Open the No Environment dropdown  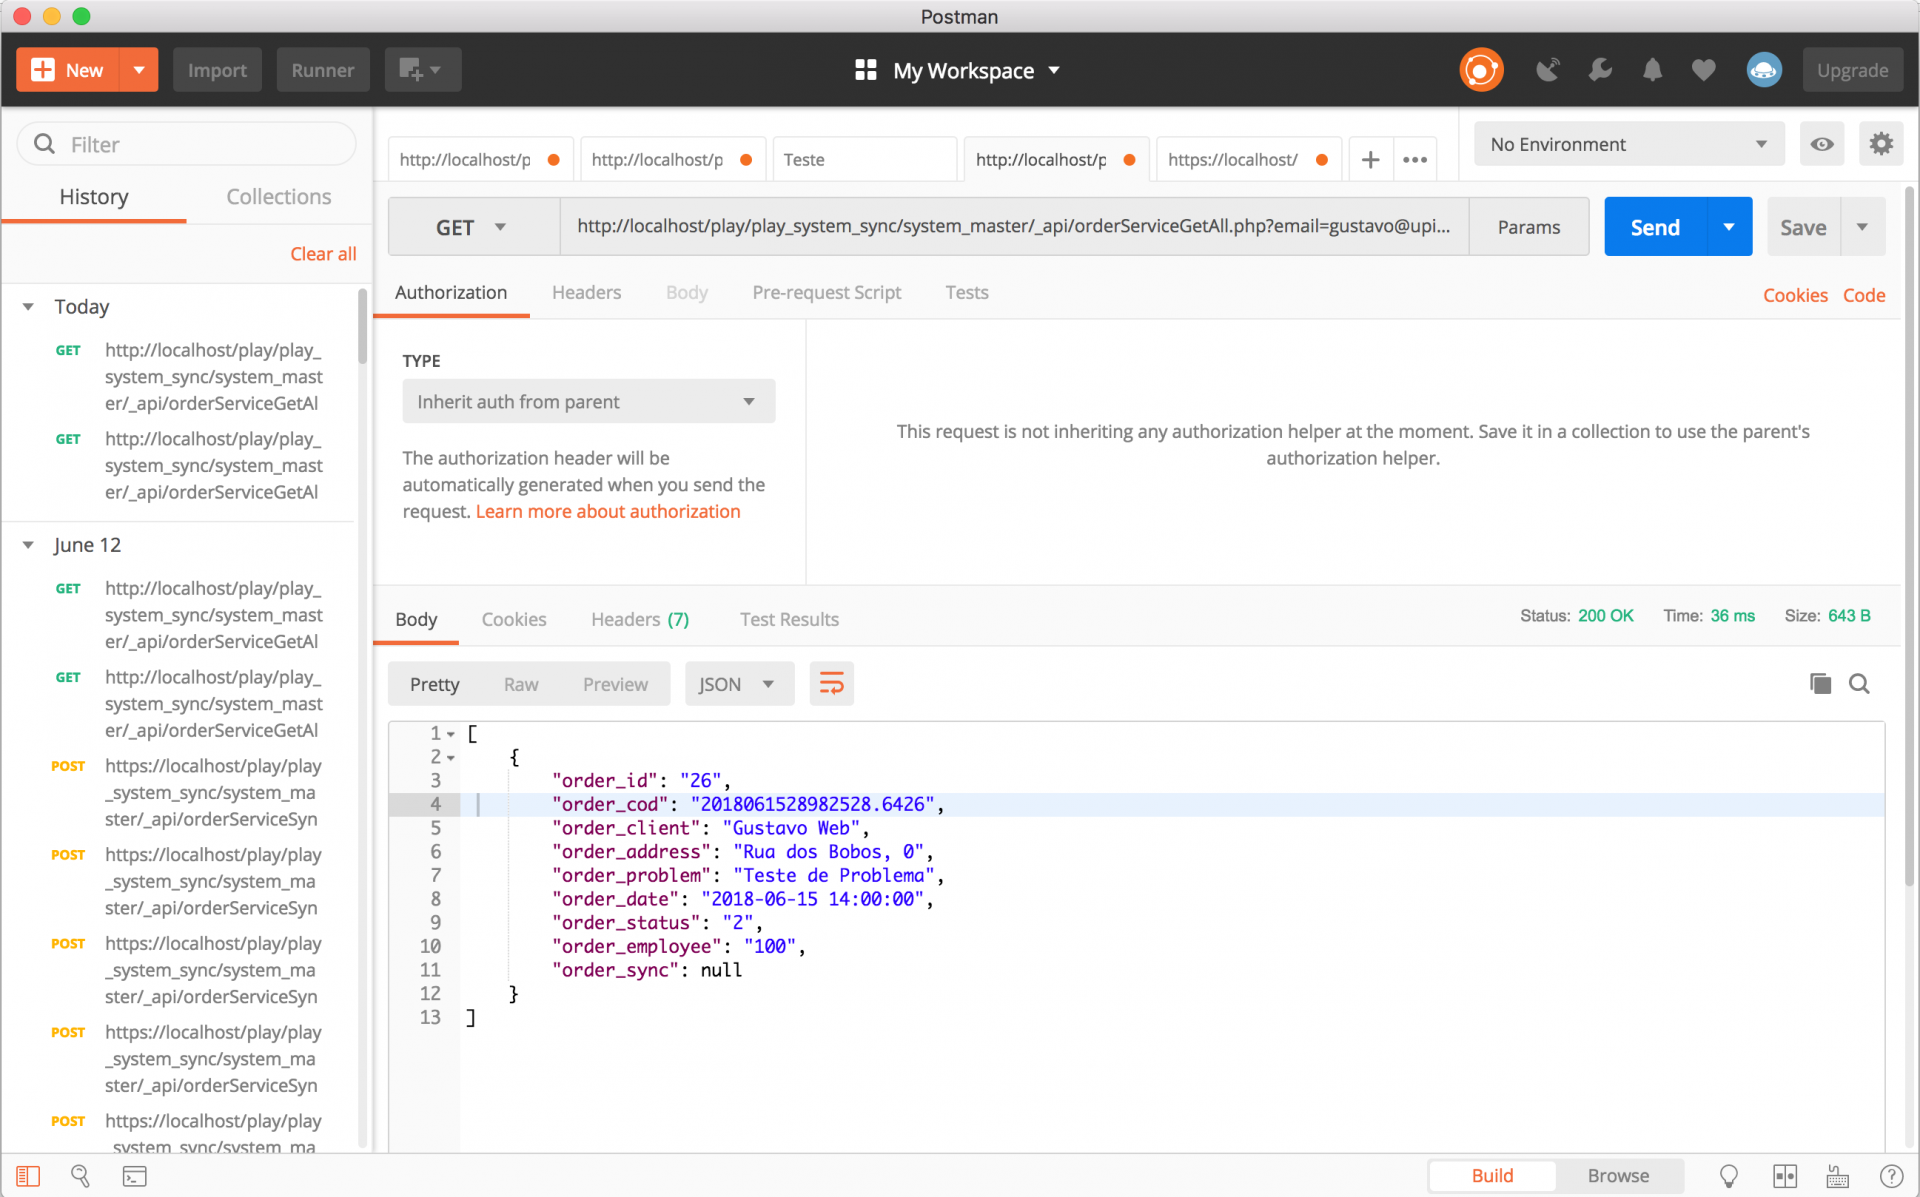tap(1629, 144)
